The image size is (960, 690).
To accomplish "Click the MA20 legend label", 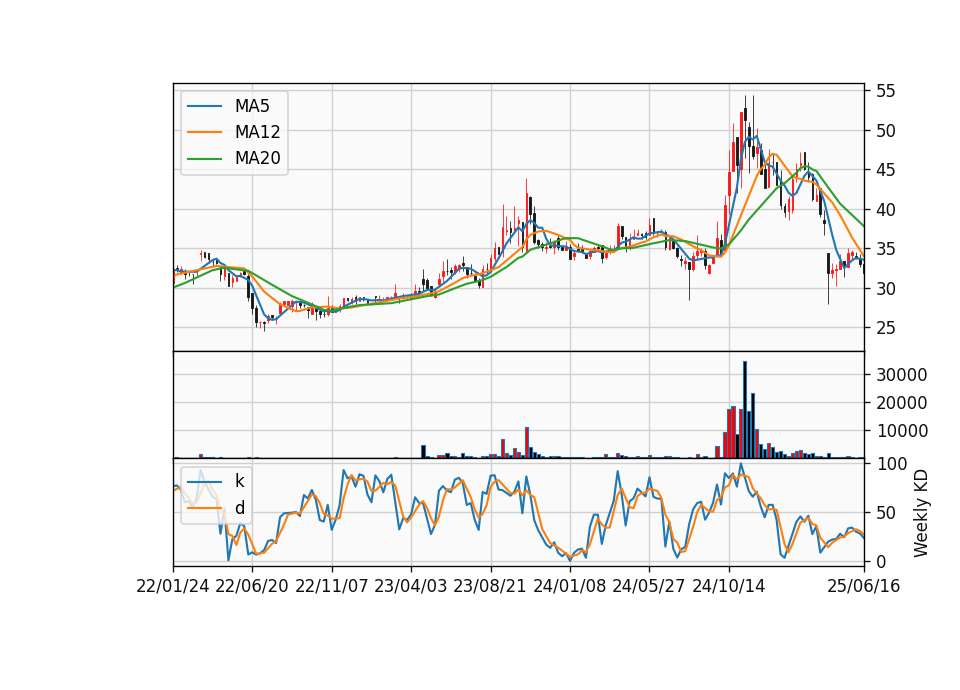I will tap(257, 158).
